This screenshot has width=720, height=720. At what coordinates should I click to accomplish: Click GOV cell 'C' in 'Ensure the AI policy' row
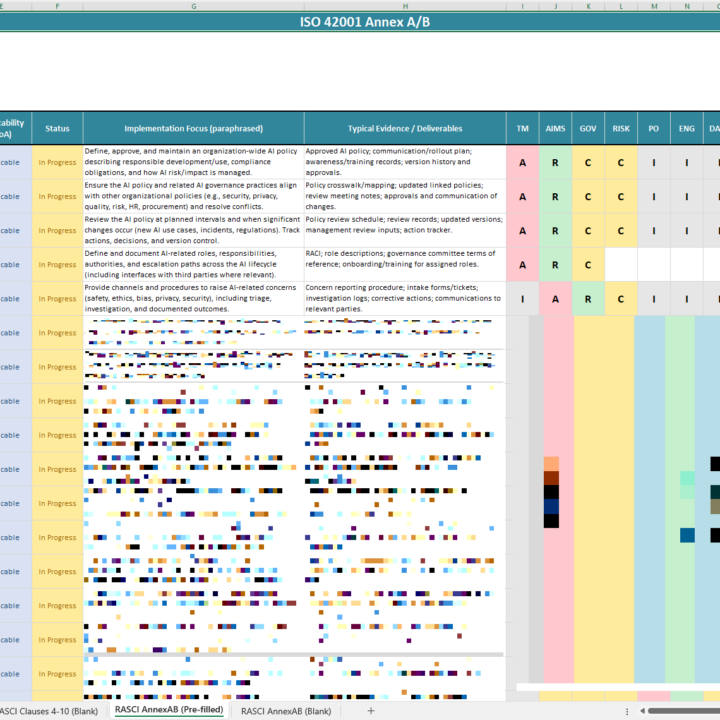pos(588,197)
